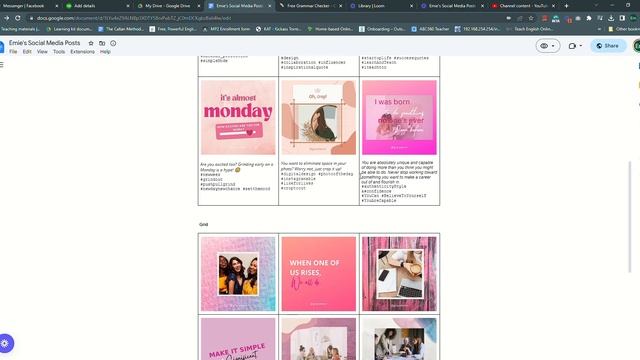Click the Grid heading text
640x360 pixels.
pos(204,224)
